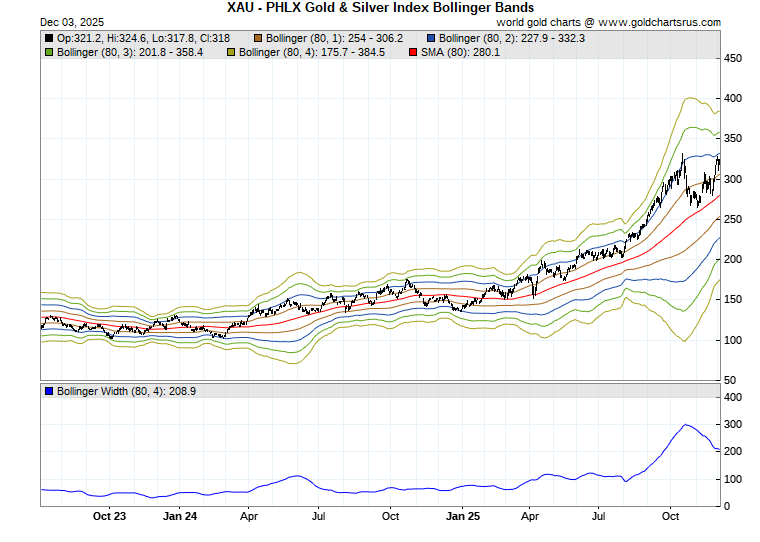Click the Jan 24 x-axis label
Image resolution: width=760 pixels, height=542 pixels.
click(x=180, y=517)
